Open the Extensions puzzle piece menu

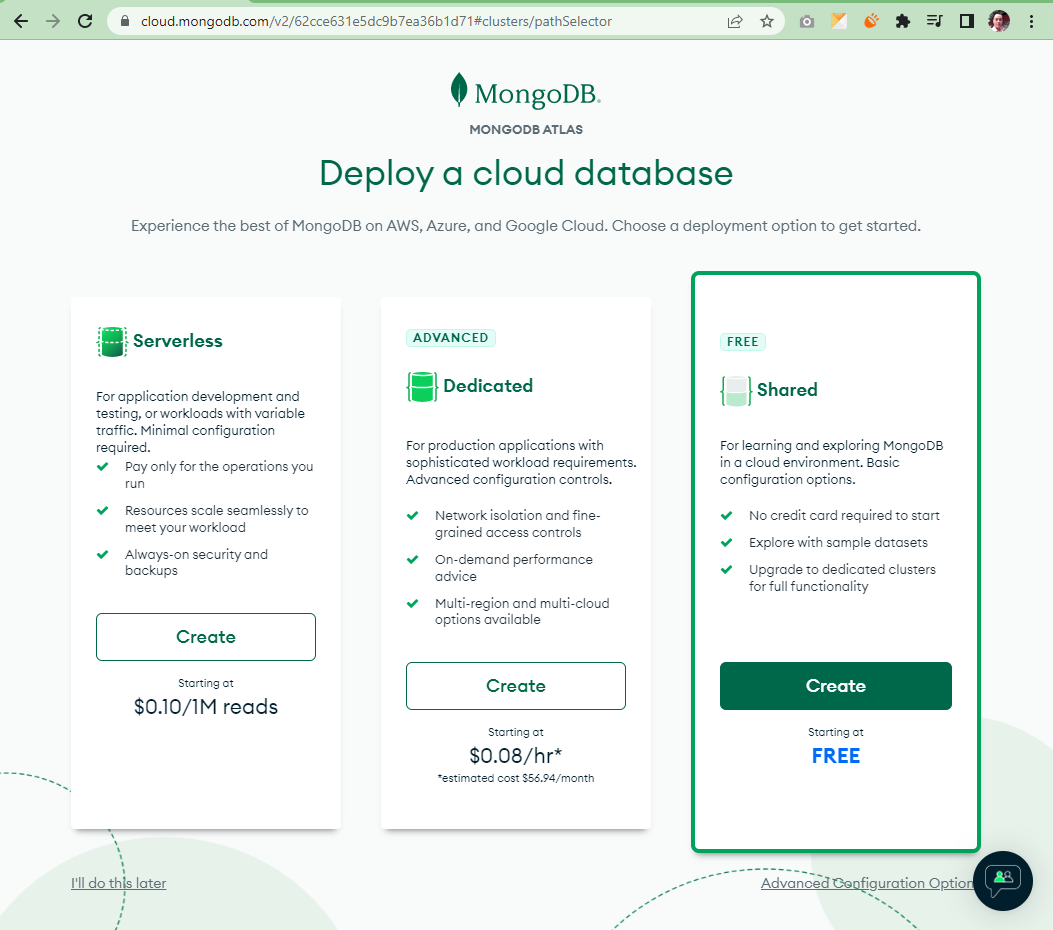903,21
